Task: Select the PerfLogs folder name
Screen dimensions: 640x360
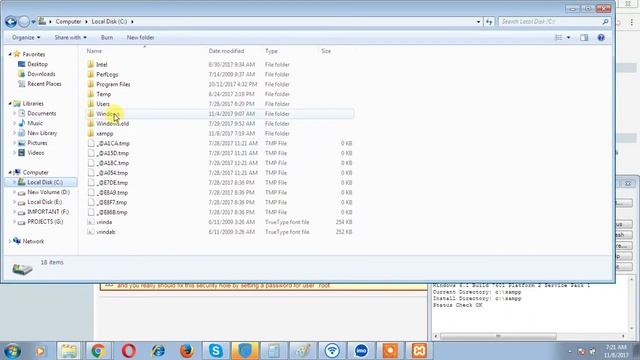Action: pos(107,74)
